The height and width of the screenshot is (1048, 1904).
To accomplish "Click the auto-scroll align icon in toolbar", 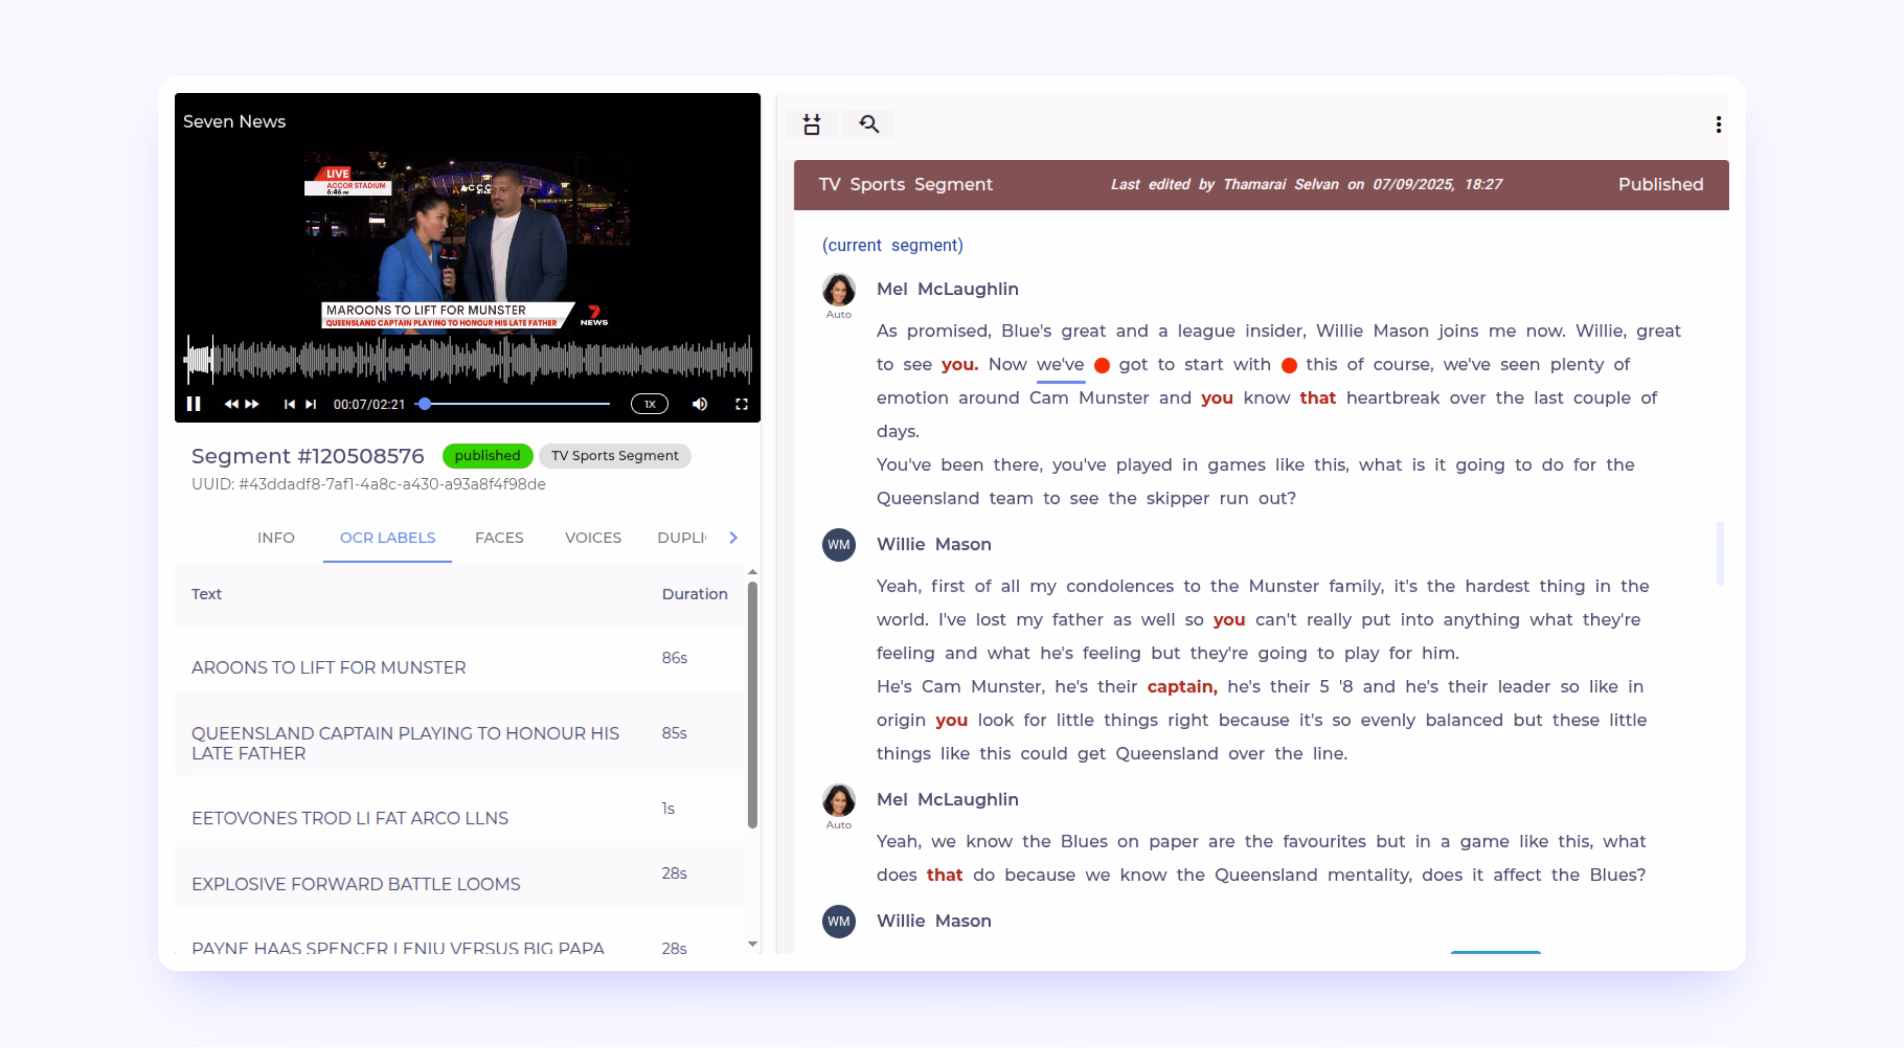I will [x=812, y=124].
